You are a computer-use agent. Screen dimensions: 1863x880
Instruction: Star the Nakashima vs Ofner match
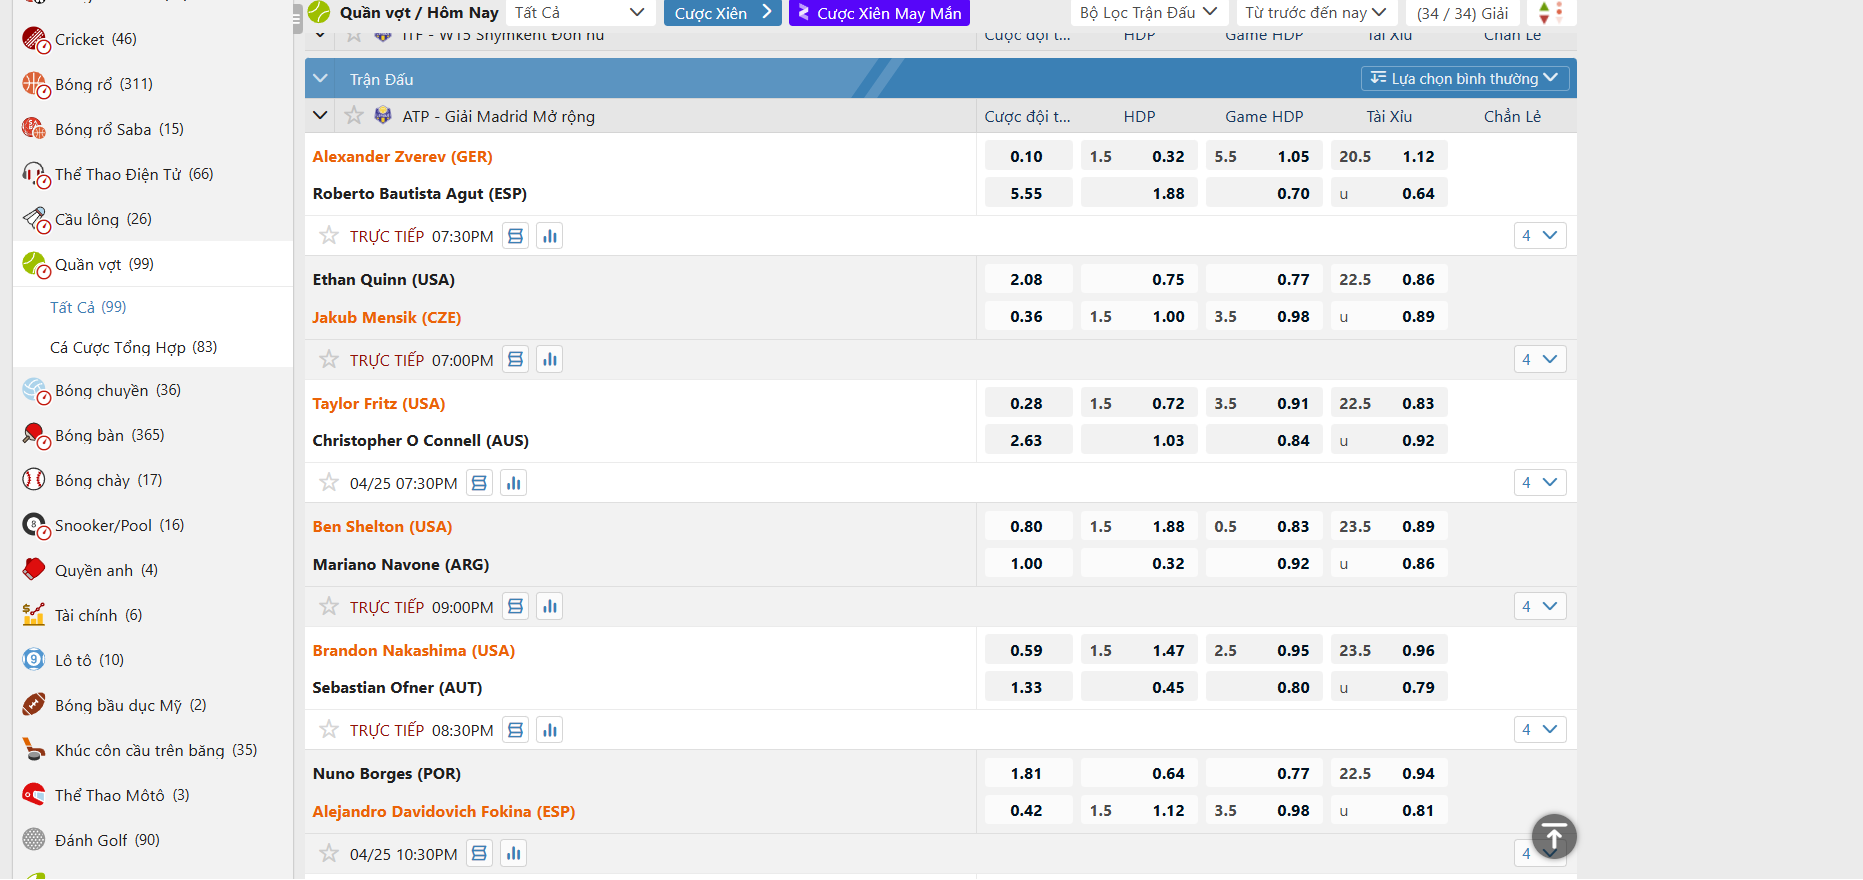pyautogui.click(x=329, y=730)
